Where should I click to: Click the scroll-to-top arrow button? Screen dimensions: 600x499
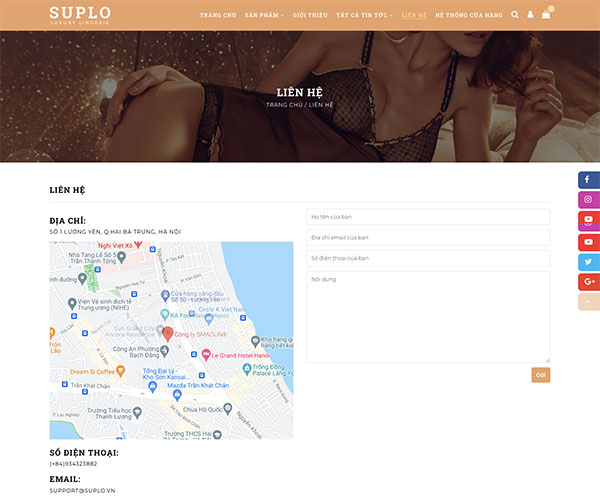(x=589, y=302)
